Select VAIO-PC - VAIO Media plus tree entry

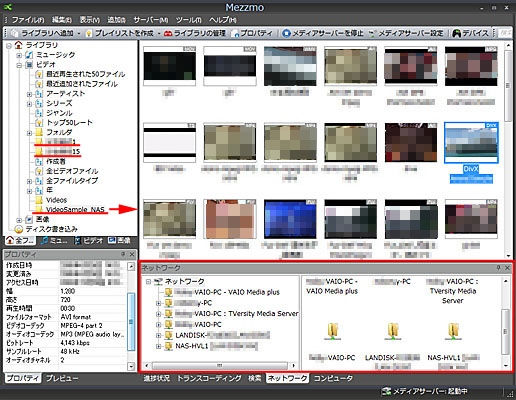[x=227, y=292]
